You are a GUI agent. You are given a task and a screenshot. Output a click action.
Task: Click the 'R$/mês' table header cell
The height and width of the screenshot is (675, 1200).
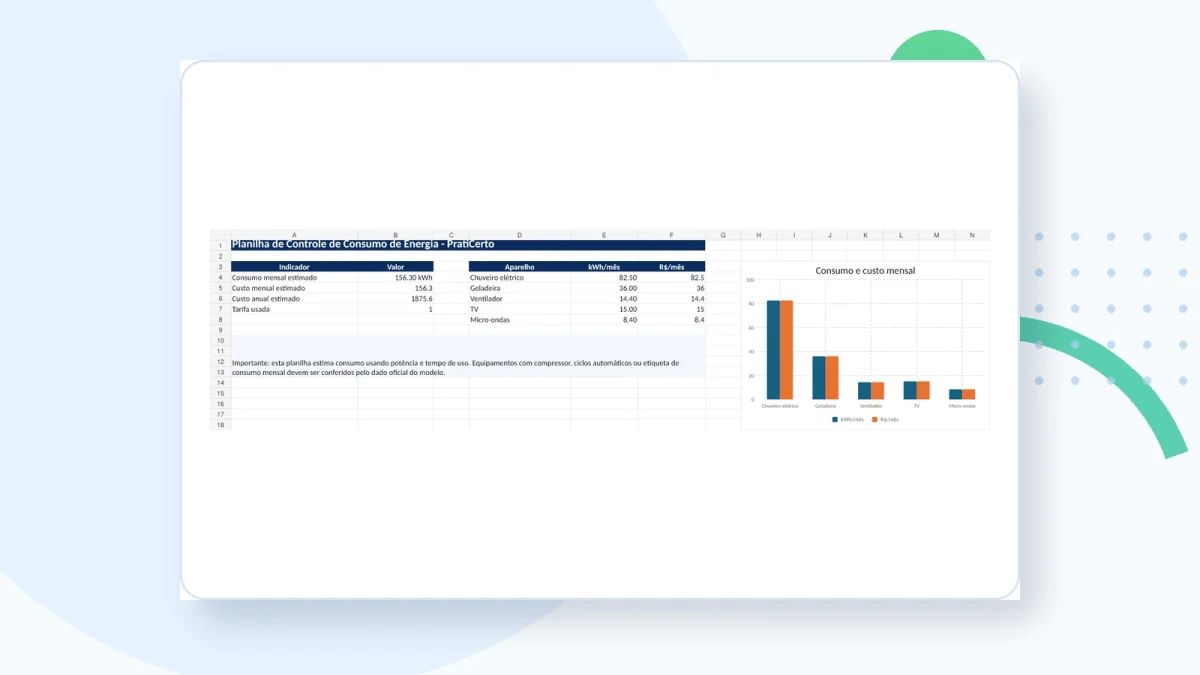coord(671,267)
